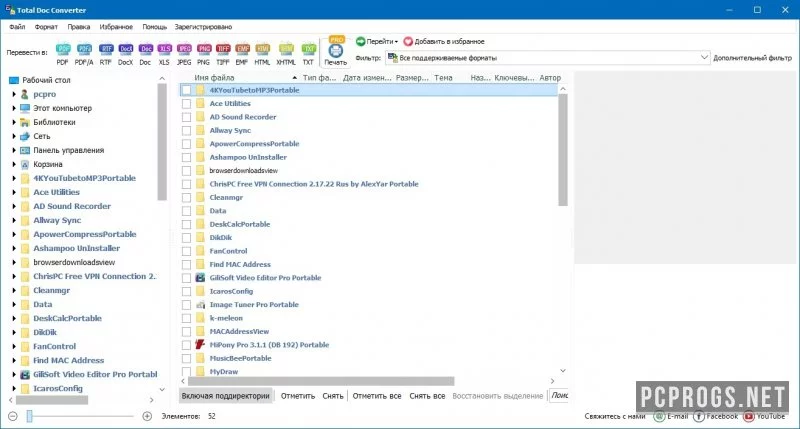Expand the pcpro tree node
The height and width of the screenshot is (429, 800).
(14, 94)
